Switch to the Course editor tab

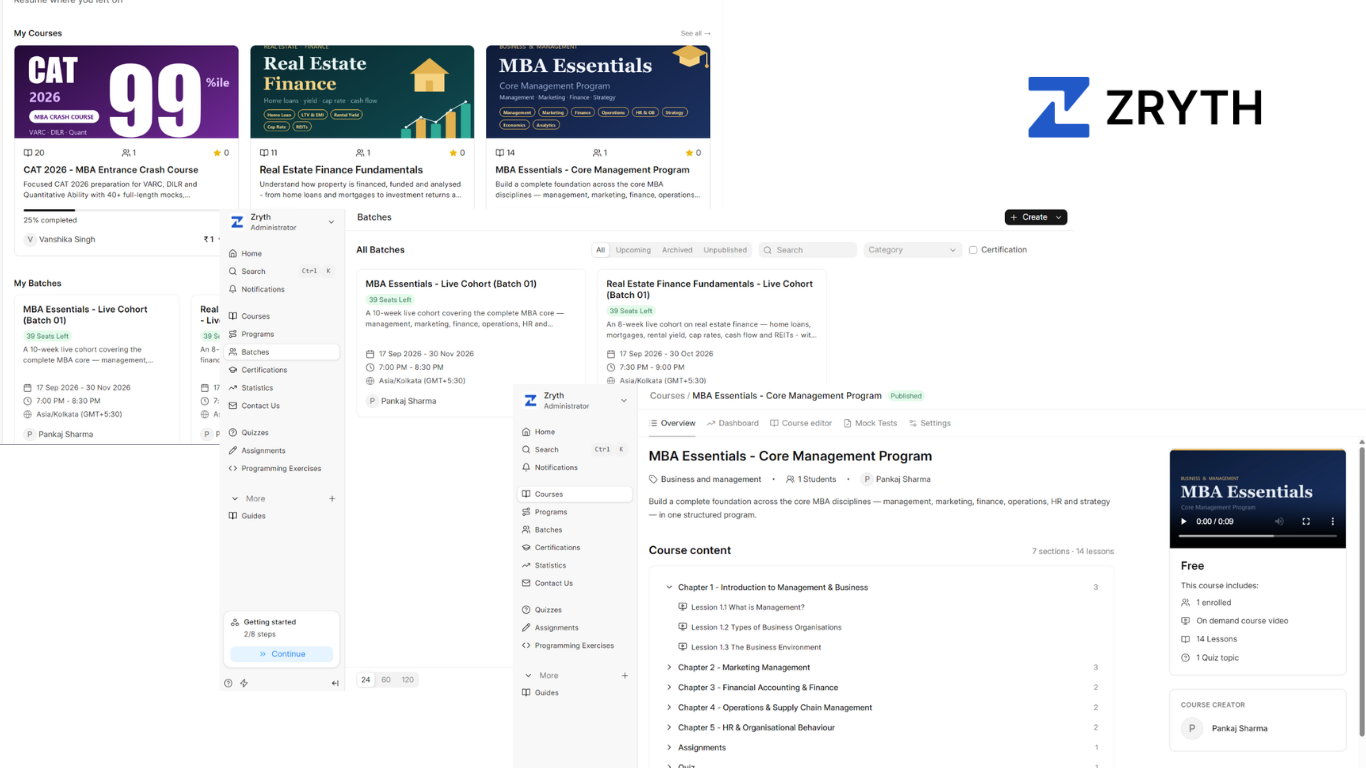click(x=801, y=423)
